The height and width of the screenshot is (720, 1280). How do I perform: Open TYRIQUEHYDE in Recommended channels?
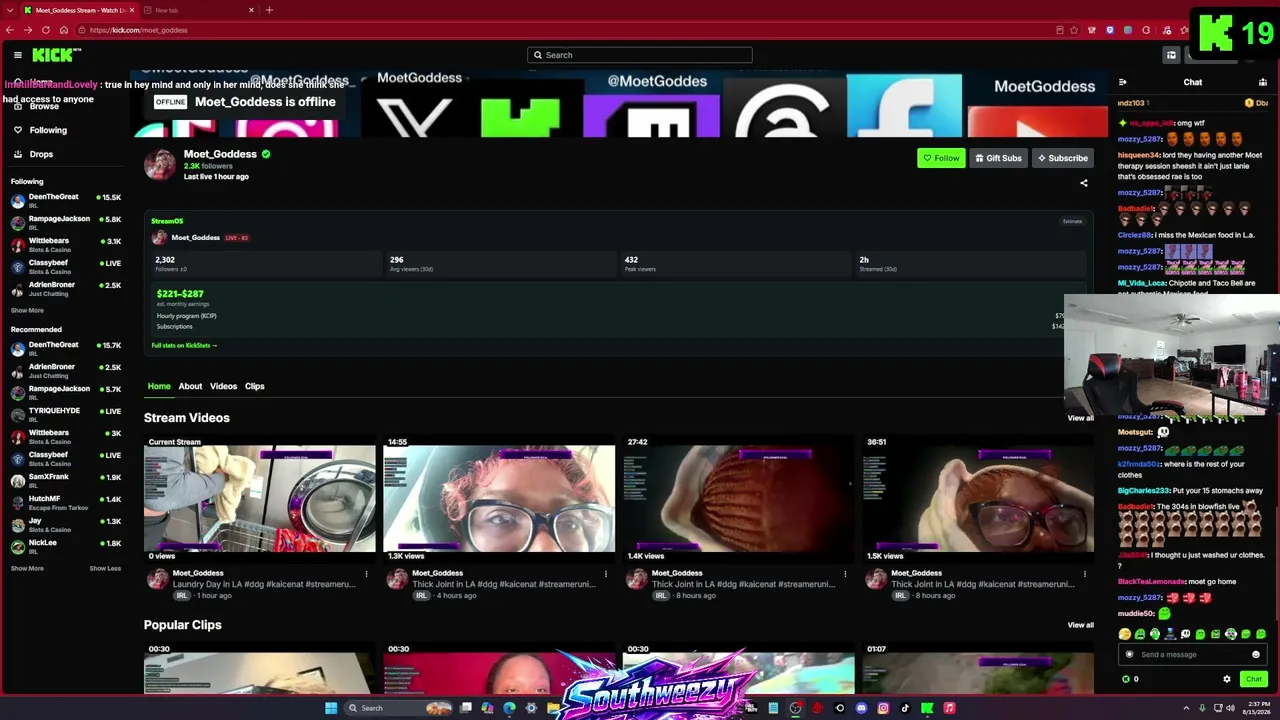click(66, 413)
